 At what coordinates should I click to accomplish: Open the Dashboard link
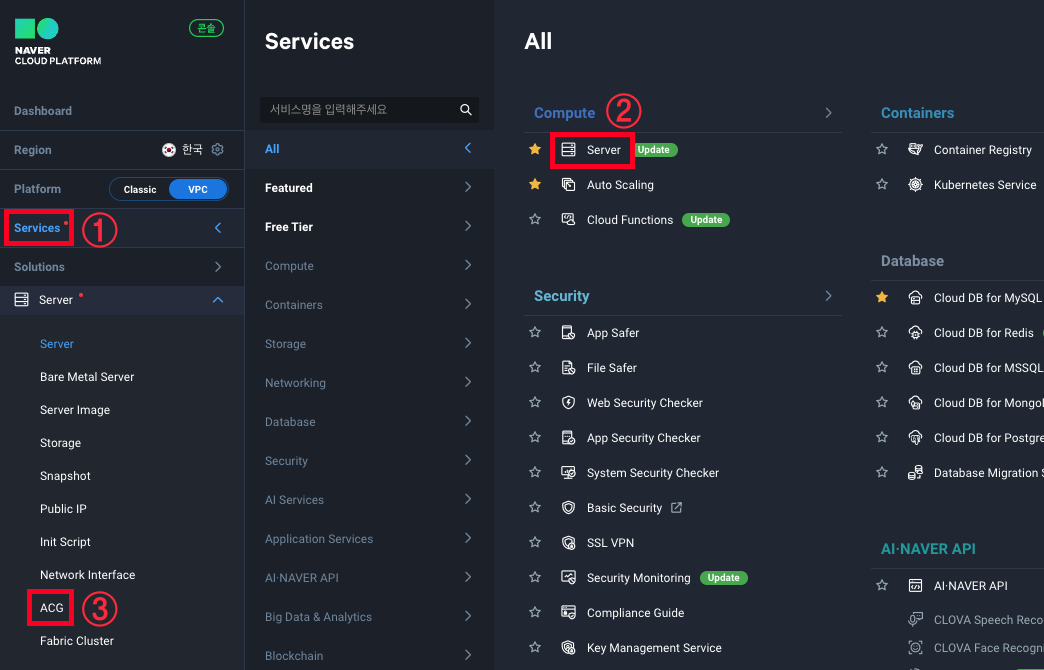click(x=43, y=111)
